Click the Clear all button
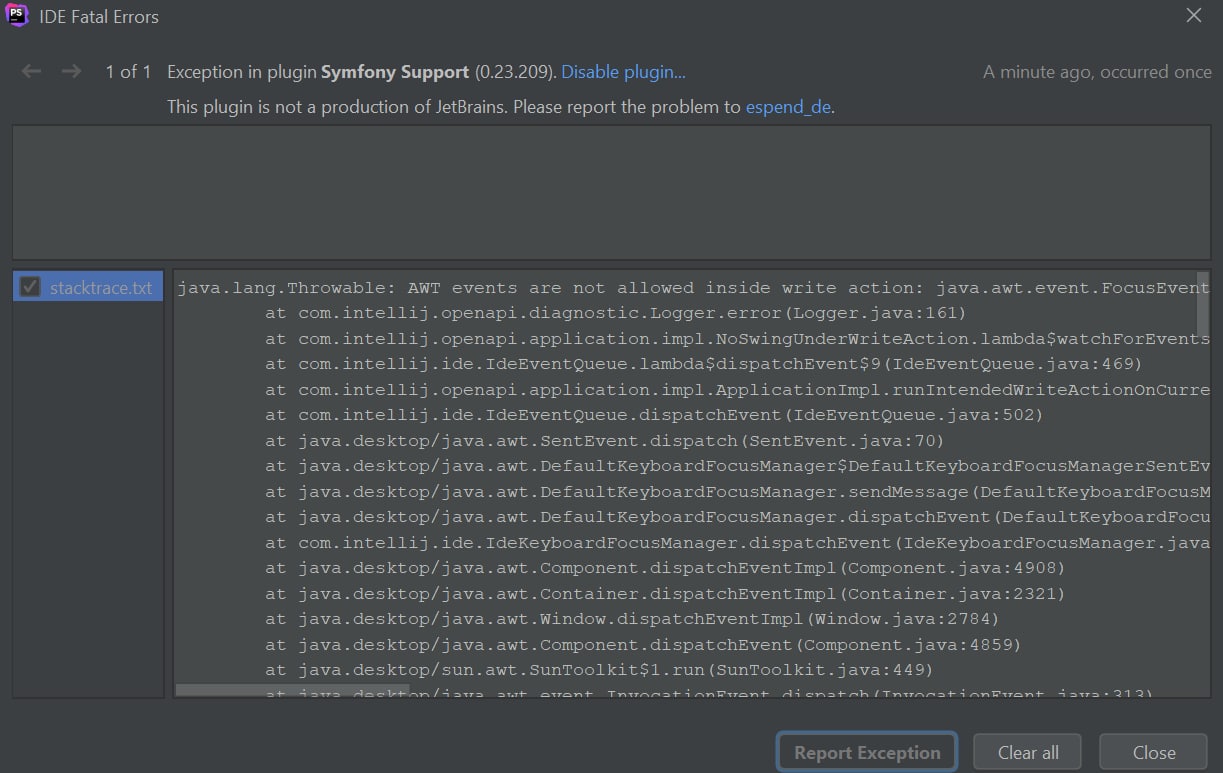Screen dimensions: 1223x773 point(1027,752)
